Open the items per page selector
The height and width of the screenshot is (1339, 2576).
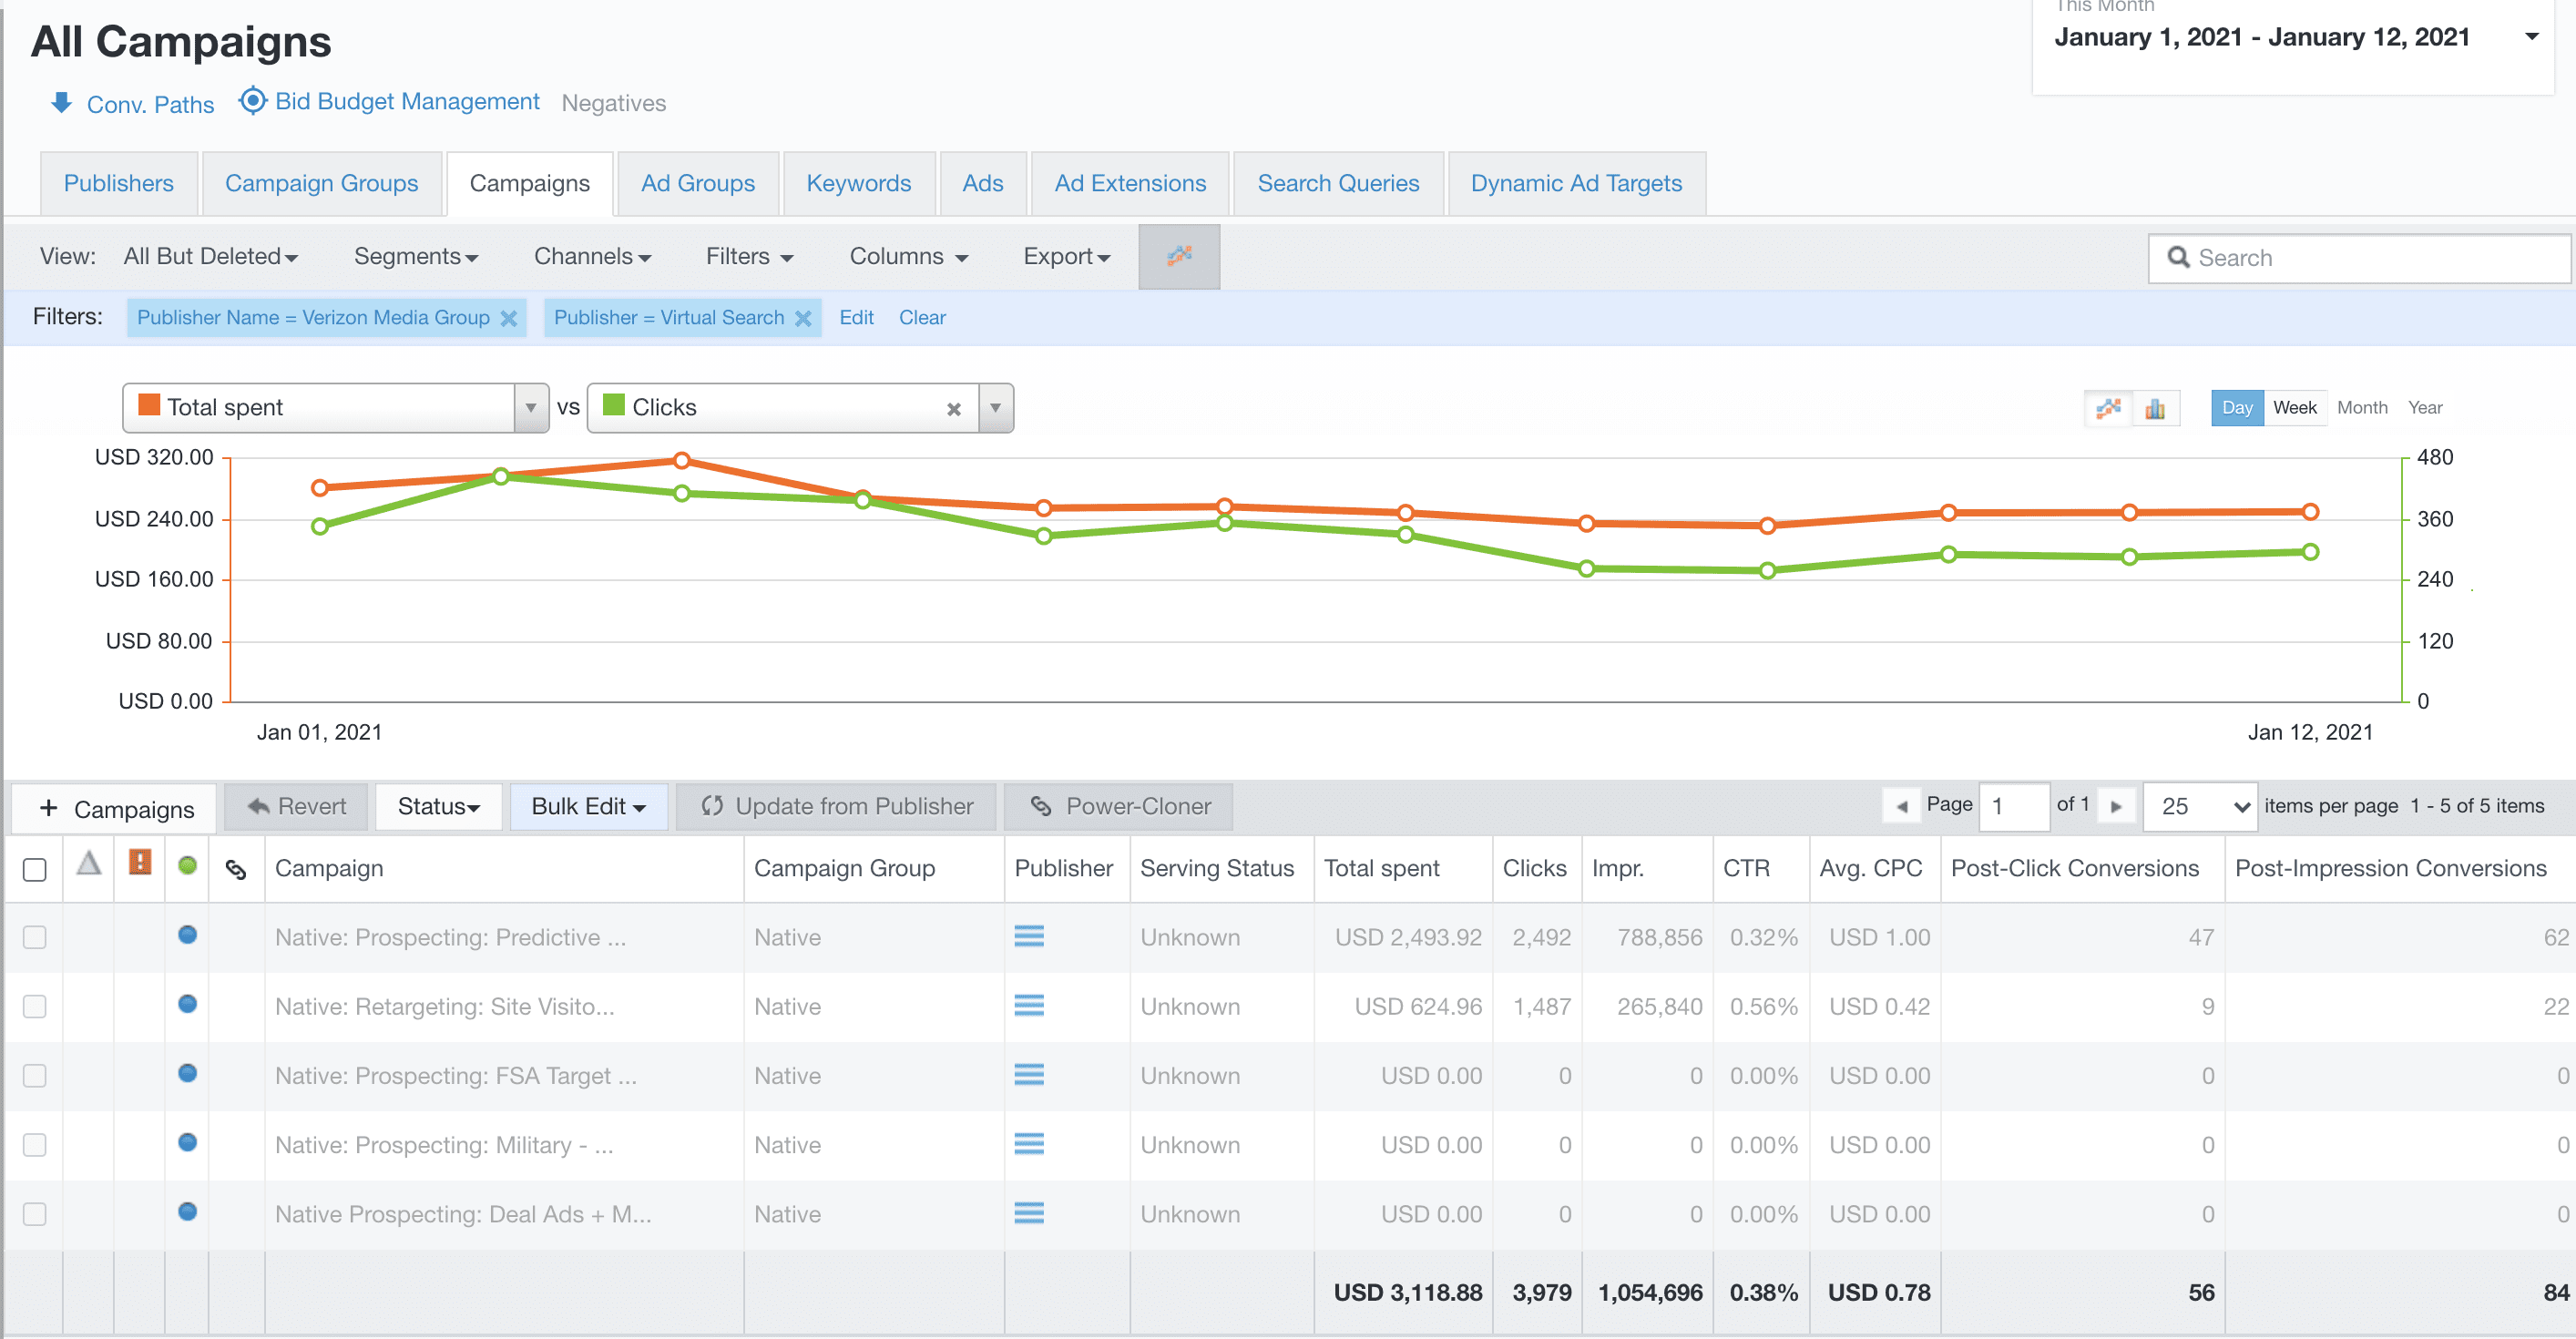pos(2199,806)
